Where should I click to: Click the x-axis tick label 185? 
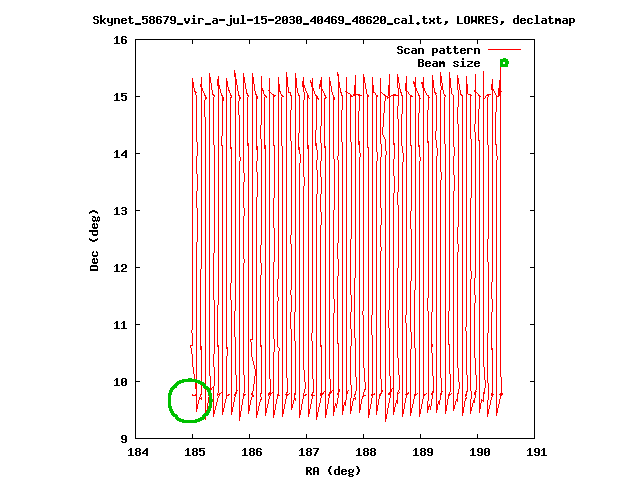pyautogui.click(x=195, y=452)
